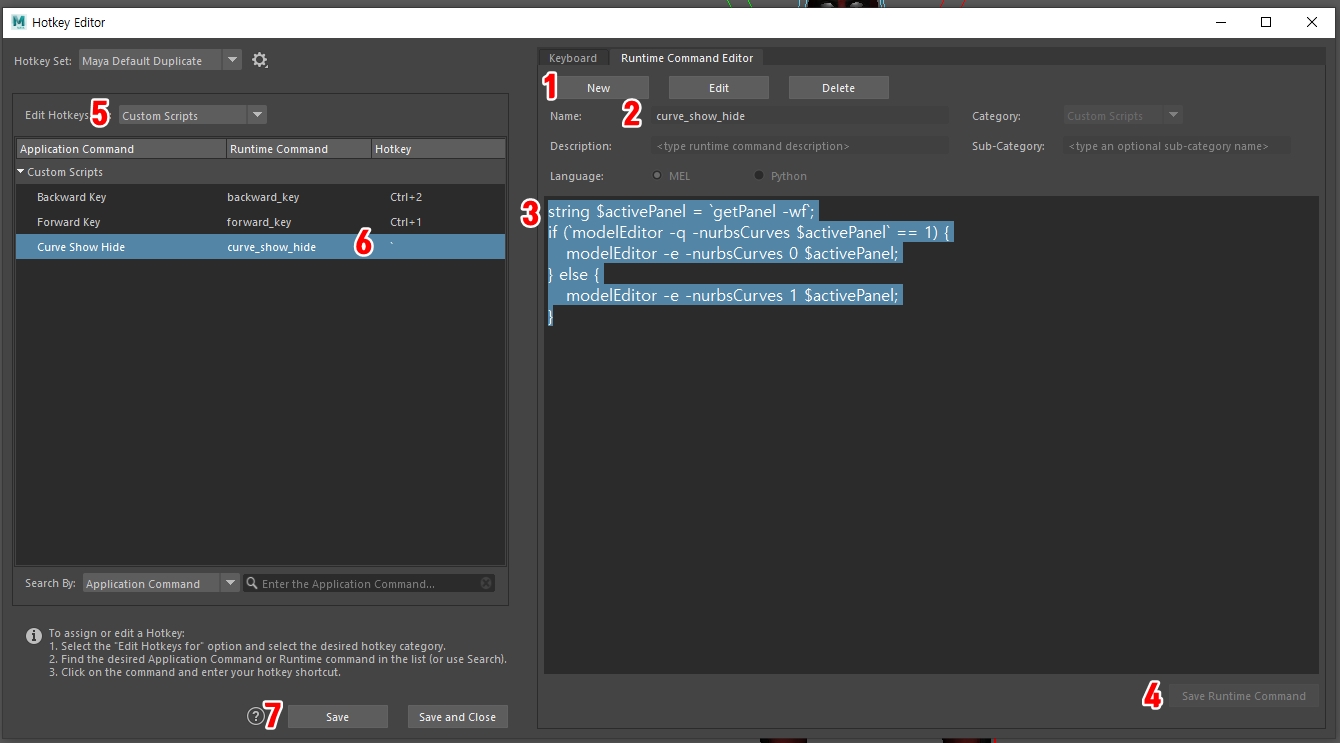The width and height of the screenshot is (1340, 743).
Task: Close the Hotkey Editor window
Action: tap(1311, 22)
